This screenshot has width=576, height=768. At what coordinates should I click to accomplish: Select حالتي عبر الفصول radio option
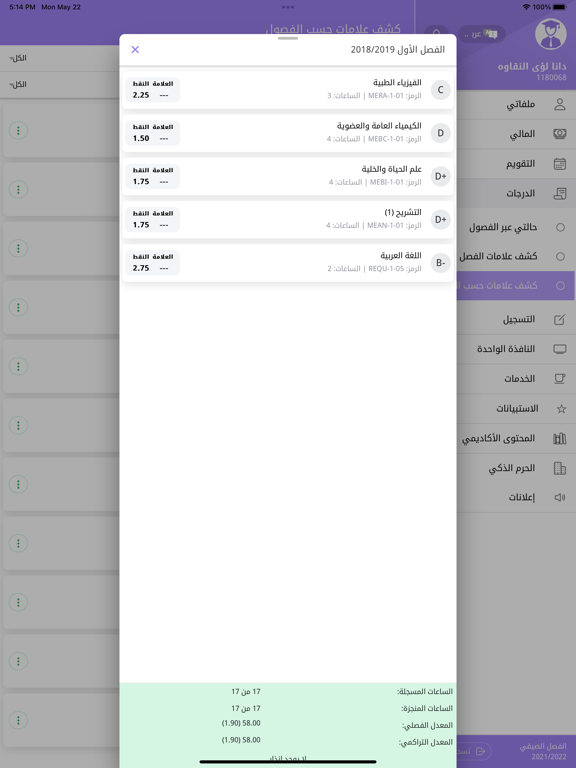(560, 227)
